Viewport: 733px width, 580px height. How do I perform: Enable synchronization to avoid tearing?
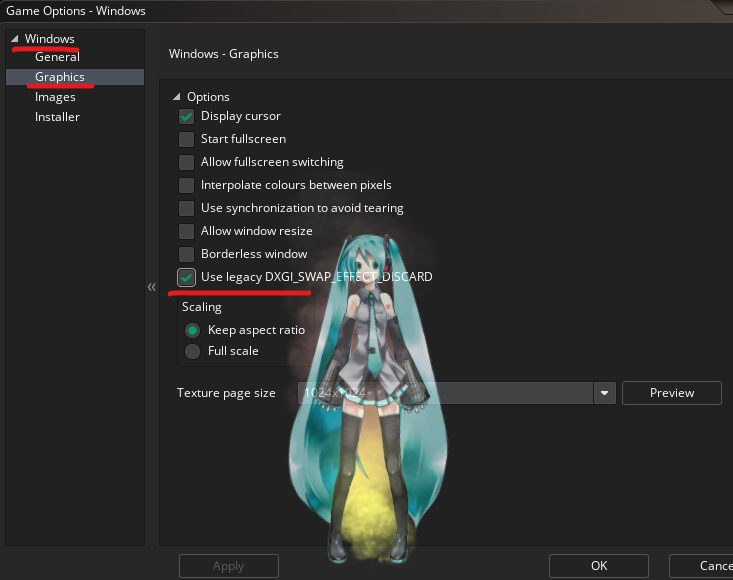click(x=187, y=208)
